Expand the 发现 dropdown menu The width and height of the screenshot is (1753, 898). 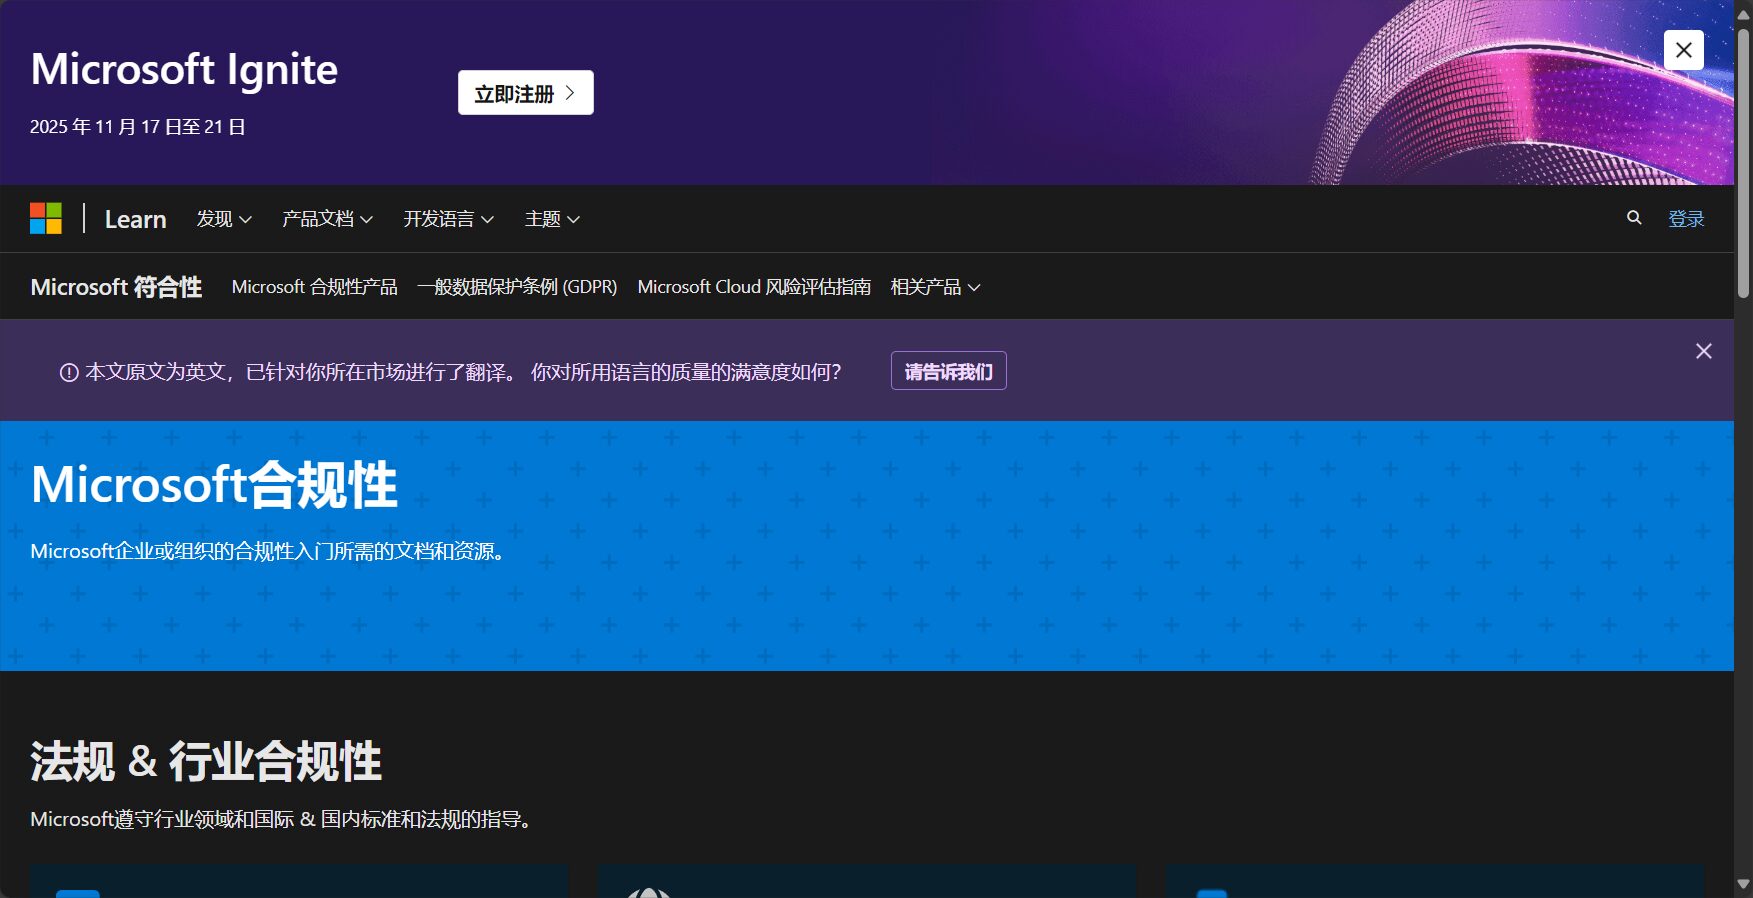tap(224, 219)
